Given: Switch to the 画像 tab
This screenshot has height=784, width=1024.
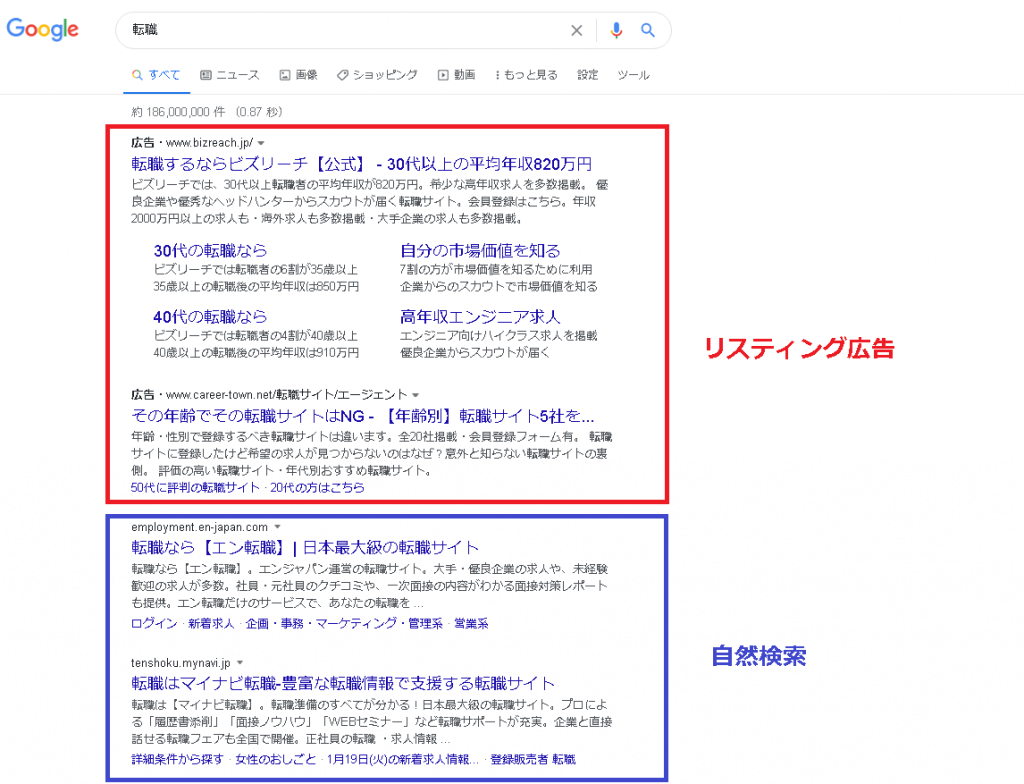Looking at the screenshot, I should coord(298,74).
